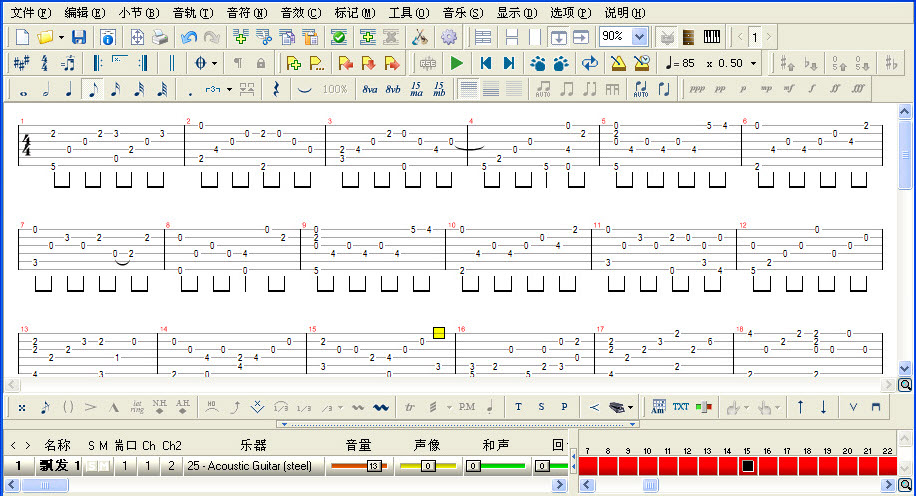Apply mf dynamic
This screenshot has width=916, height=496.
point(789,89)
